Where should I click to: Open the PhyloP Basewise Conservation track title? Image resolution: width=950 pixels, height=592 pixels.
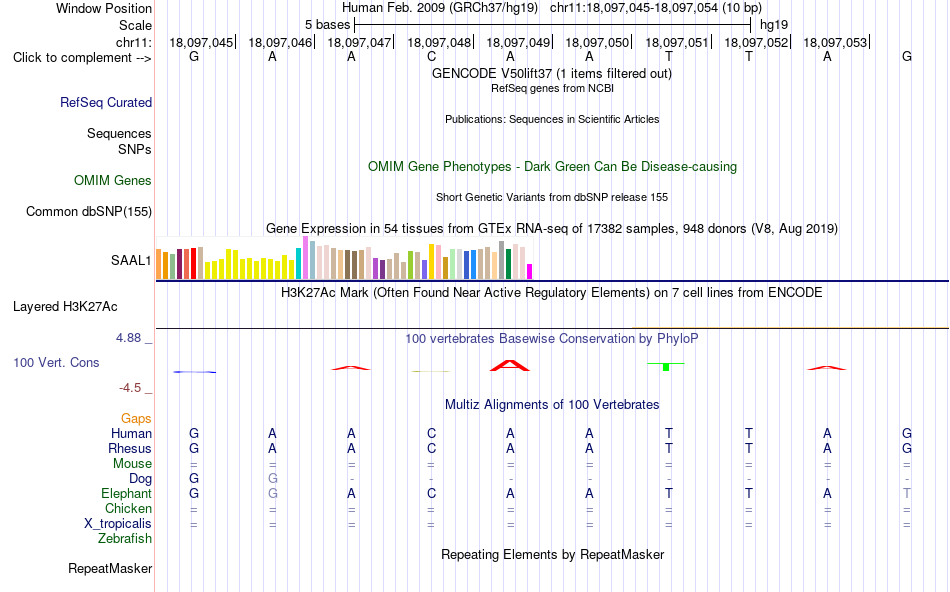(552, 339)
